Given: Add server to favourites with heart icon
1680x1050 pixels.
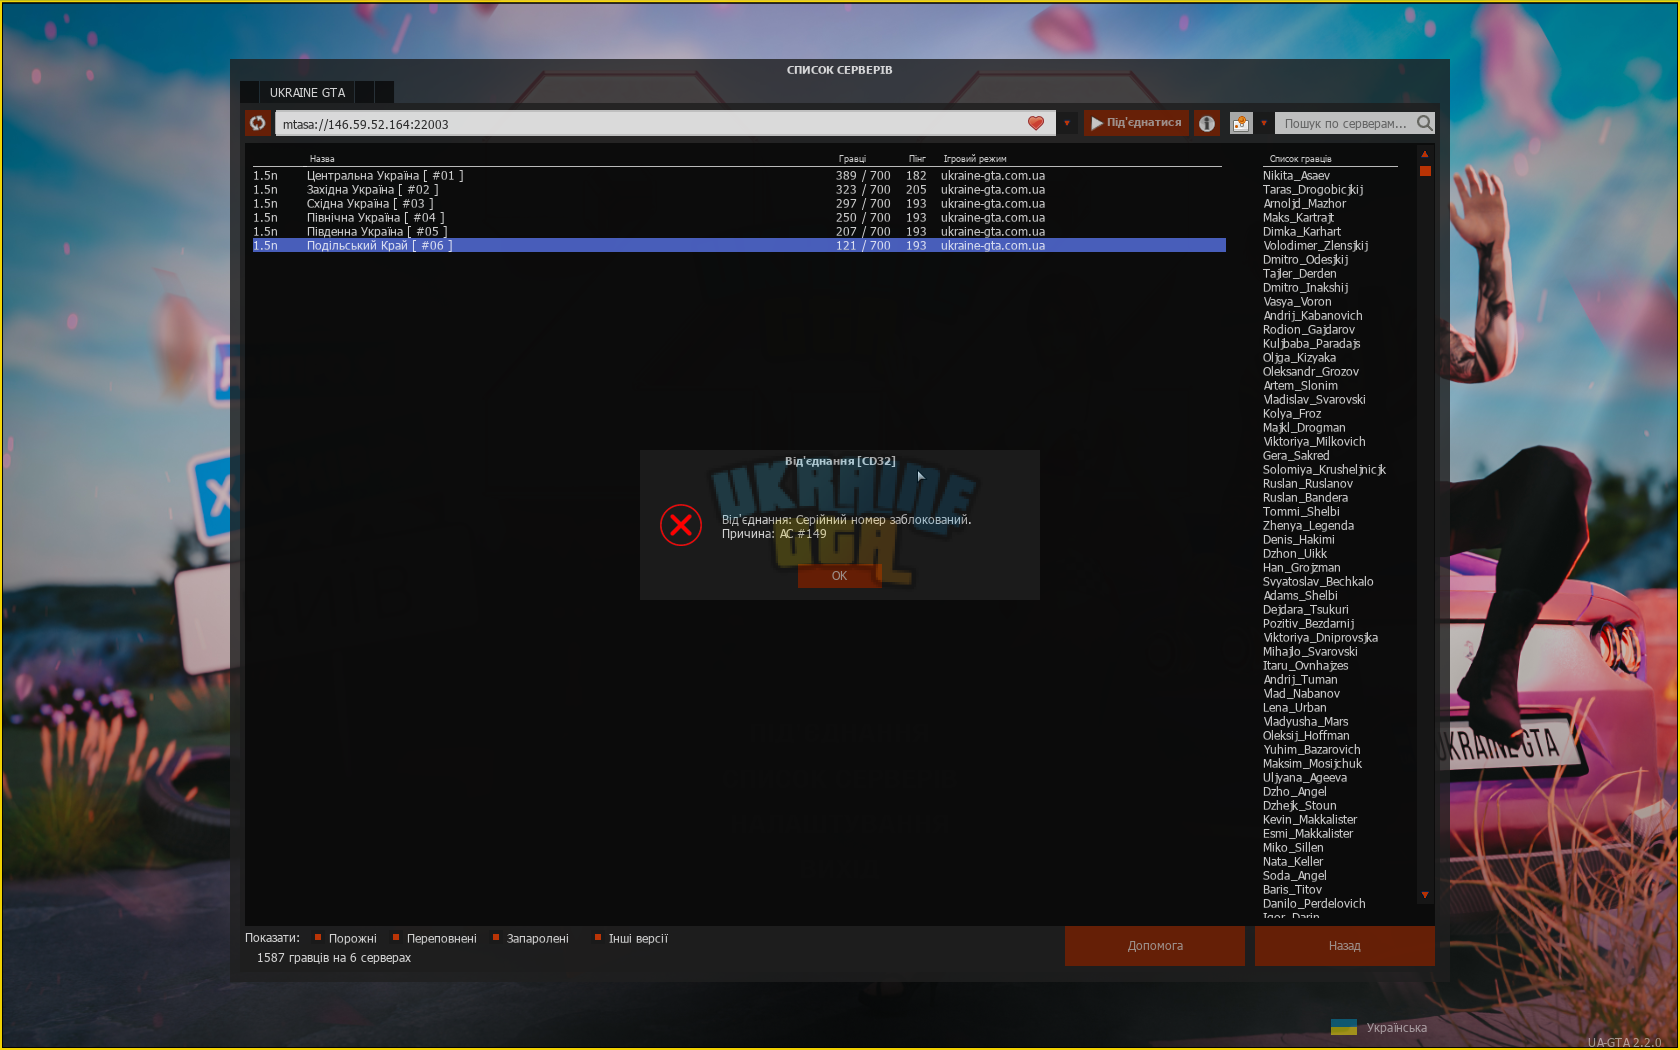Looking at the screenshot, I should click(1036, 123).
